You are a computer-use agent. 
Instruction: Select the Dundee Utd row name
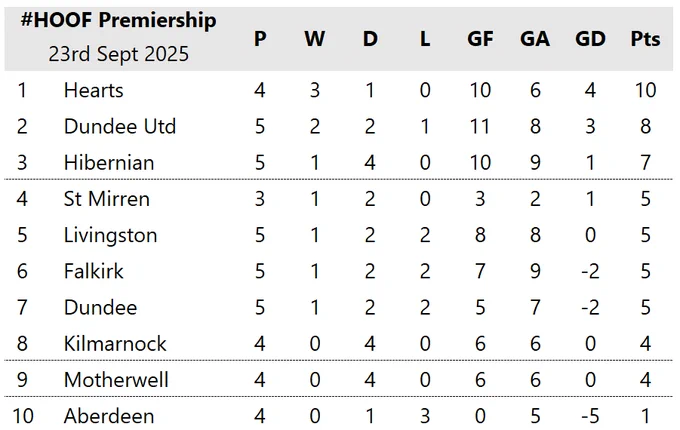pos(120,127)
